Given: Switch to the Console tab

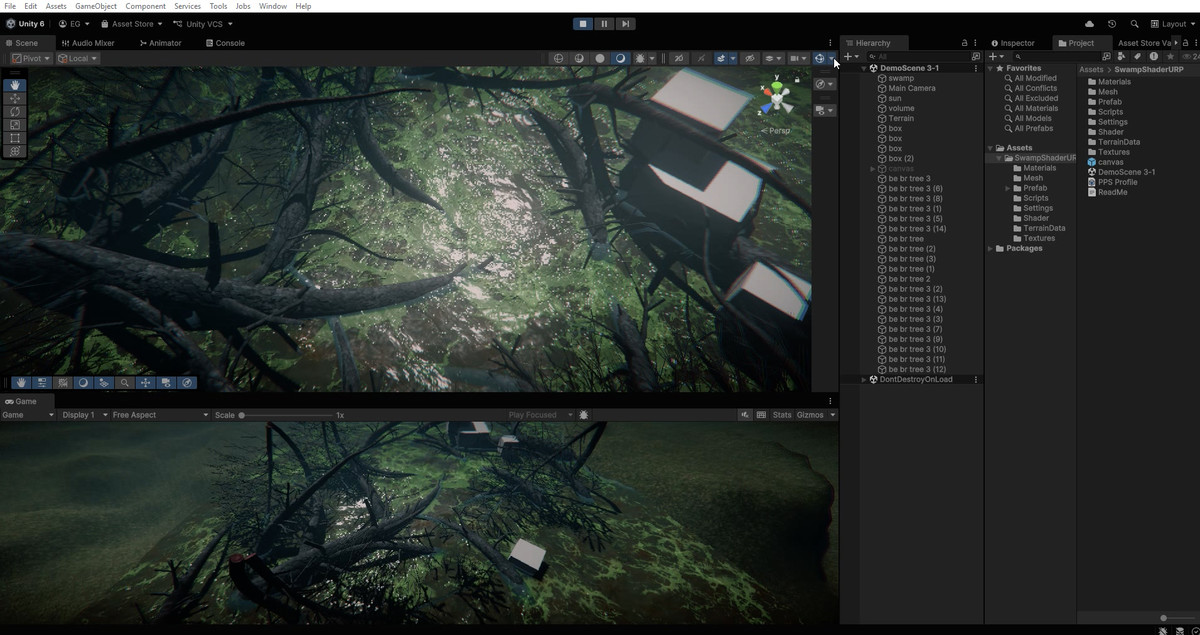Looking at the screenshot, I should (x=224, y=43).
